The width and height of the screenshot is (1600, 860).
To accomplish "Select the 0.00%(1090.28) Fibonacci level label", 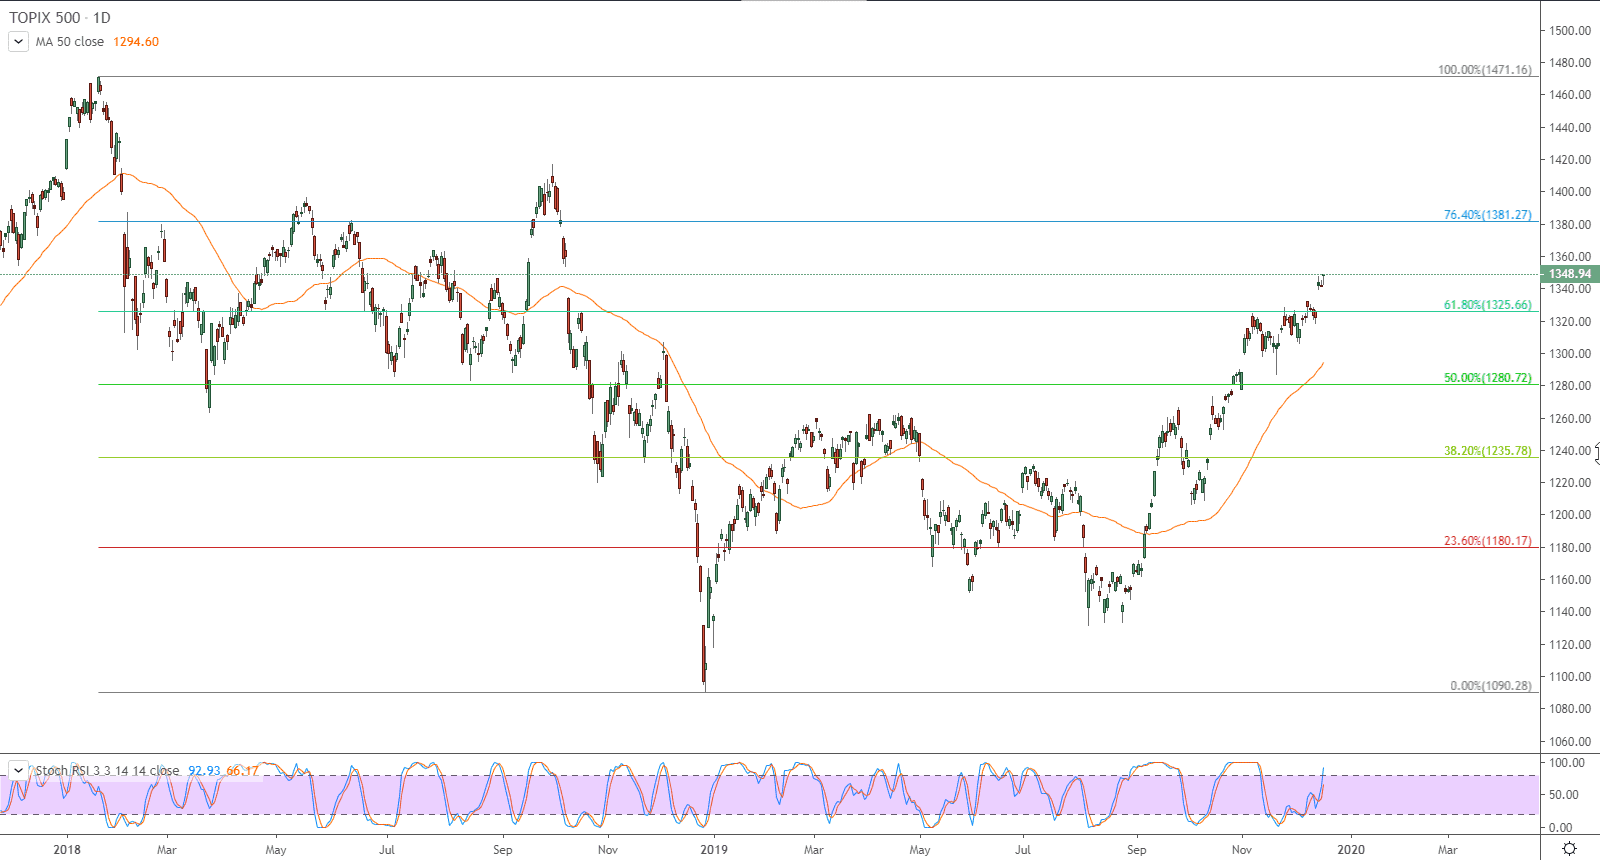I will tap(1490, 686).
